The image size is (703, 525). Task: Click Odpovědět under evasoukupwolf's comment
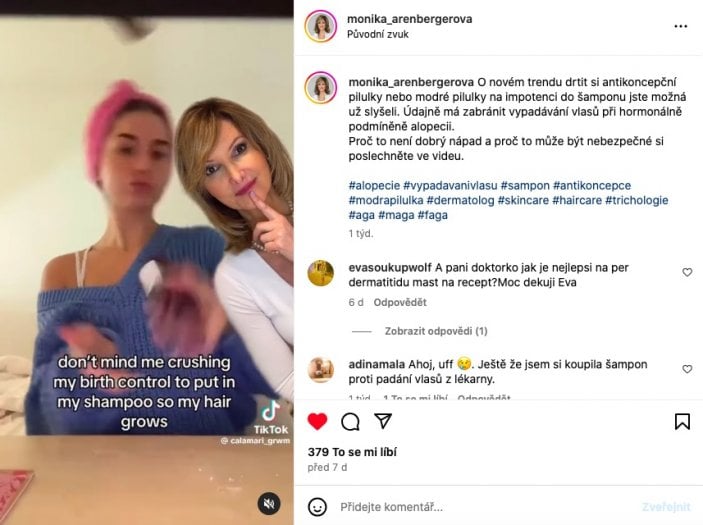(400, 302)
